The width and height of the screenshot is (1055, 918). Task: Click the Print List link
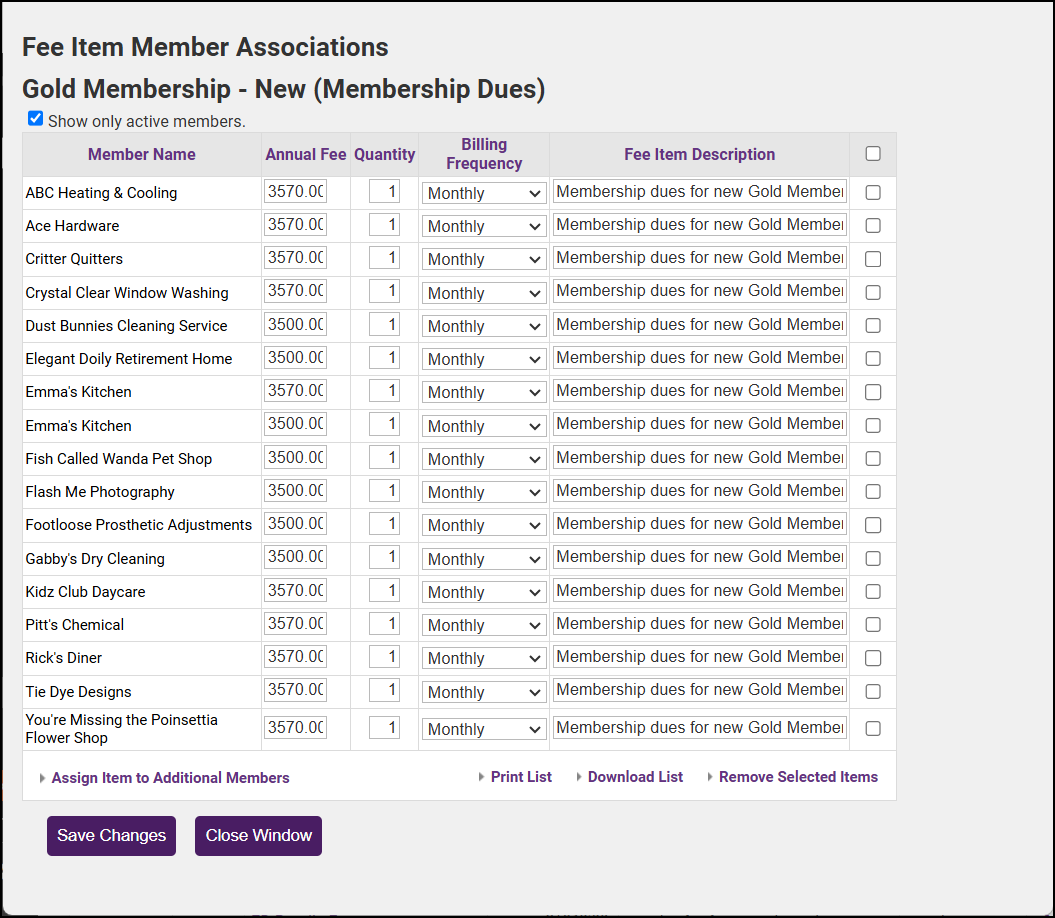tap(521, 777)
